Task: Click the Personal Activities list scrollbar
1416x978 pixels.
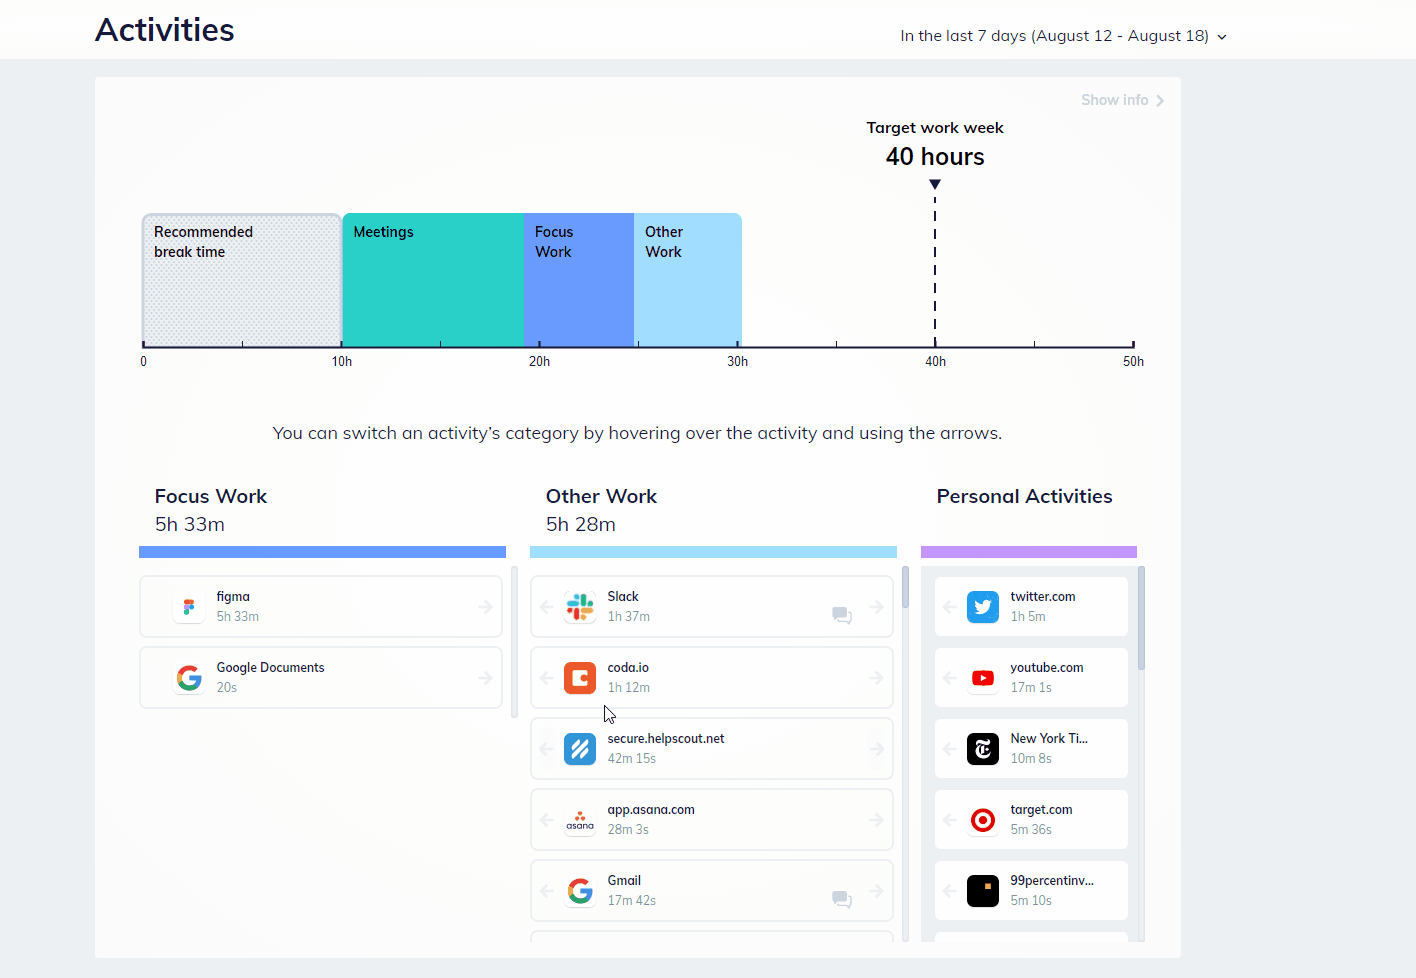Action: coord(1141,619)
